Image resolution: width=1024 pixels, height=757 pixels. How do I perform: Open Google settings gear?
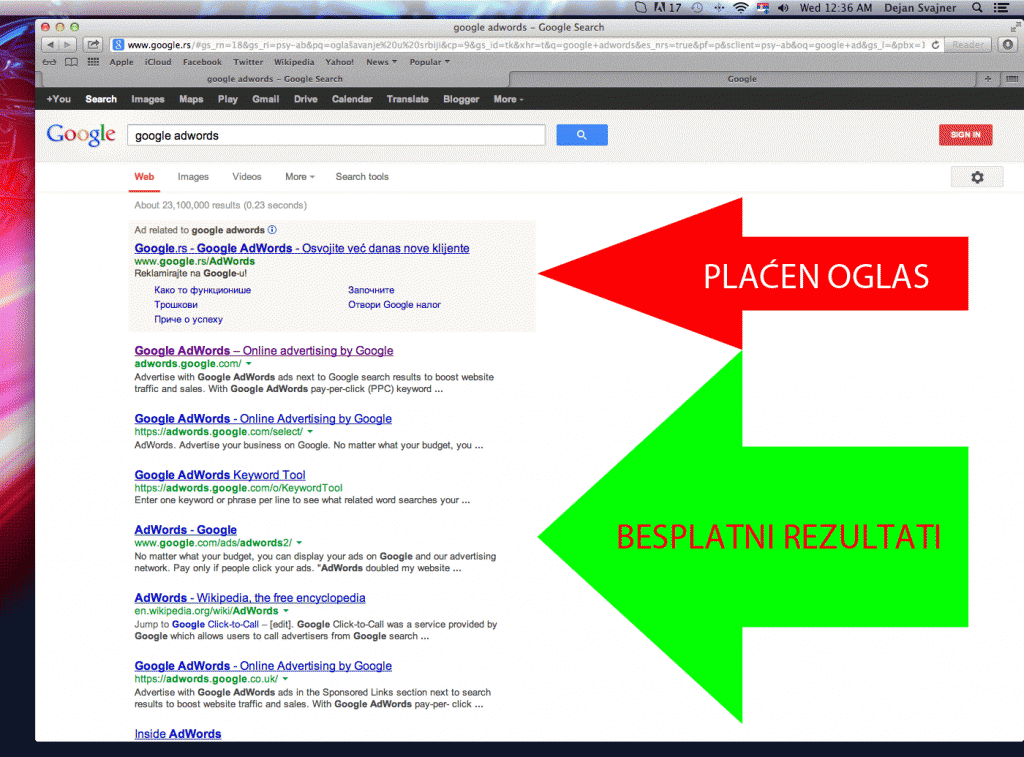(x=977, y=177)
